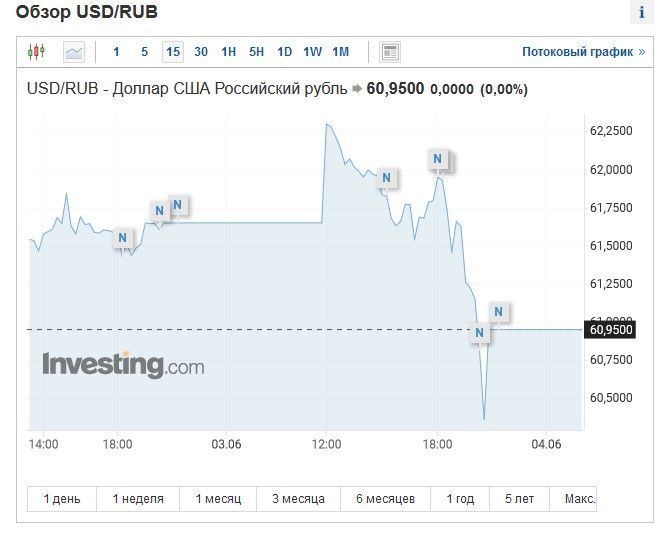Set interval to 1D
The height and width of the screenshot is (539, 671).
tap(285, 52)
